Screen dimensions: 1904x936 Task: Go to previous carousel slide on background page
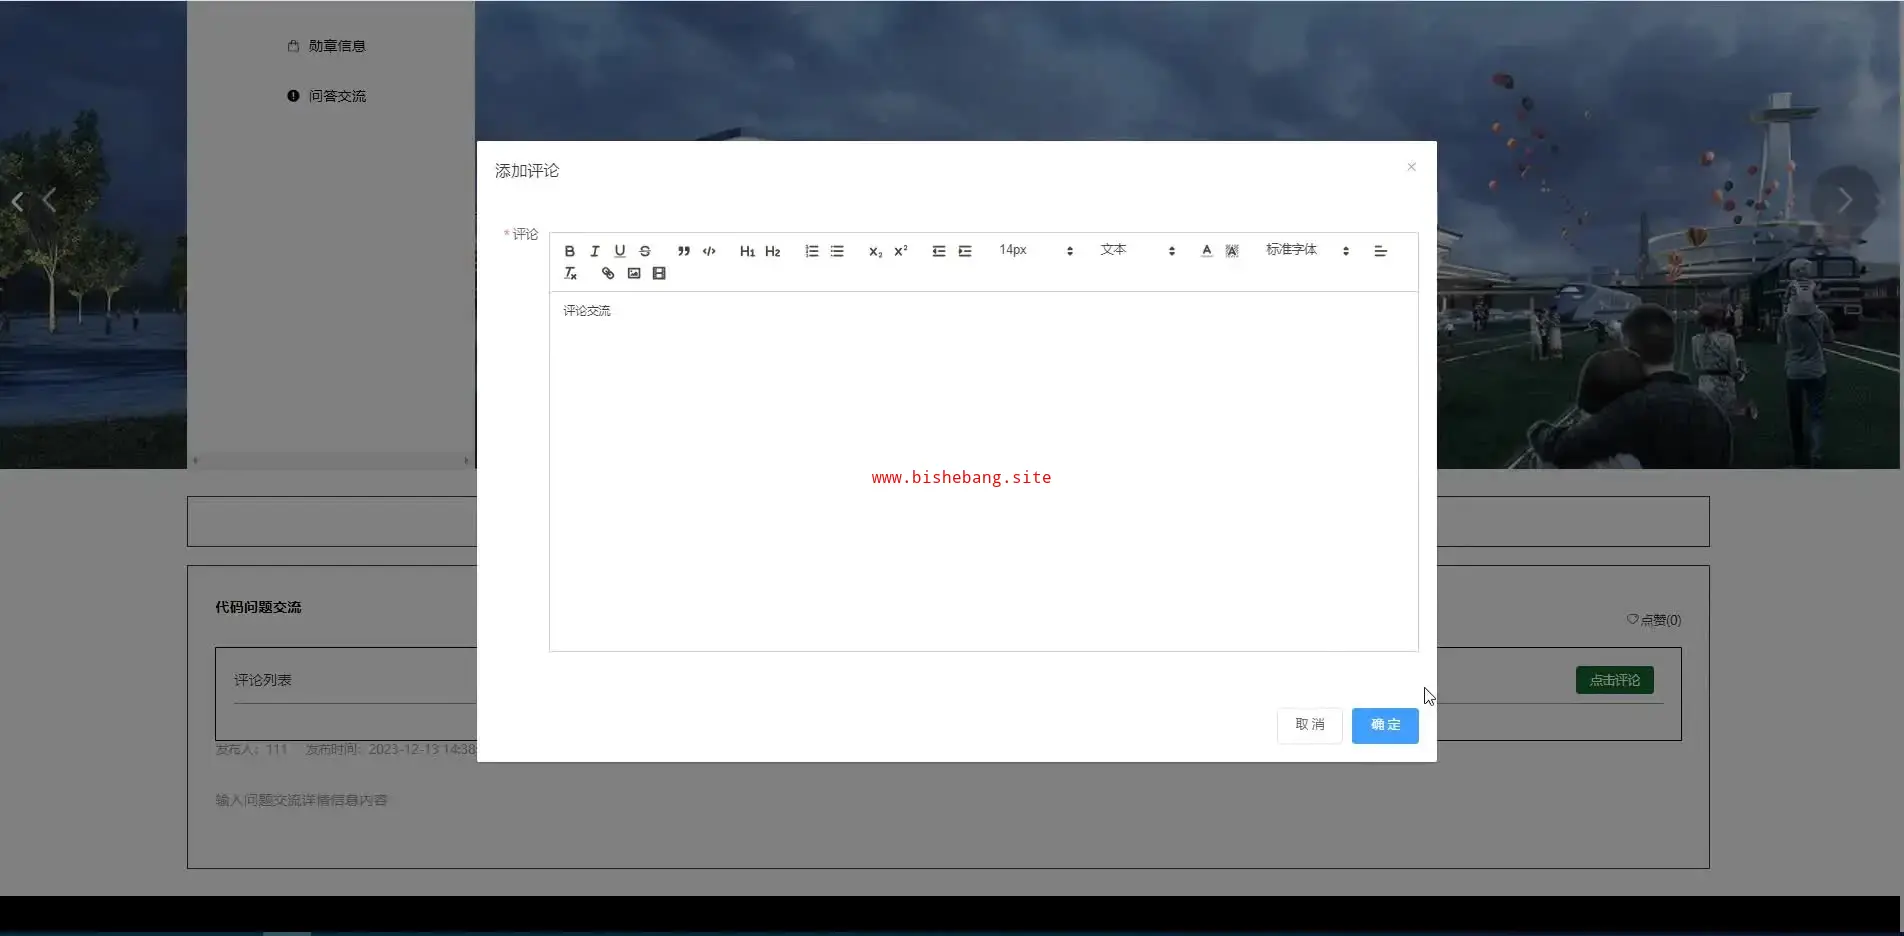48,201
